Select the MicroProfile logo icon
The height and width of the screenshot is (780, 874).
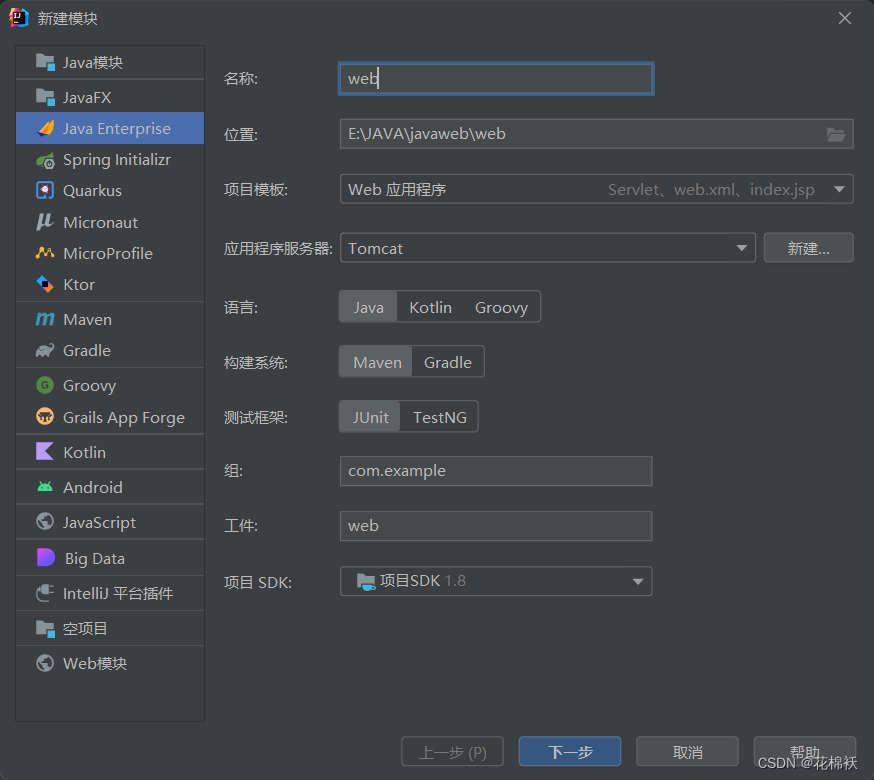[45, 253]
